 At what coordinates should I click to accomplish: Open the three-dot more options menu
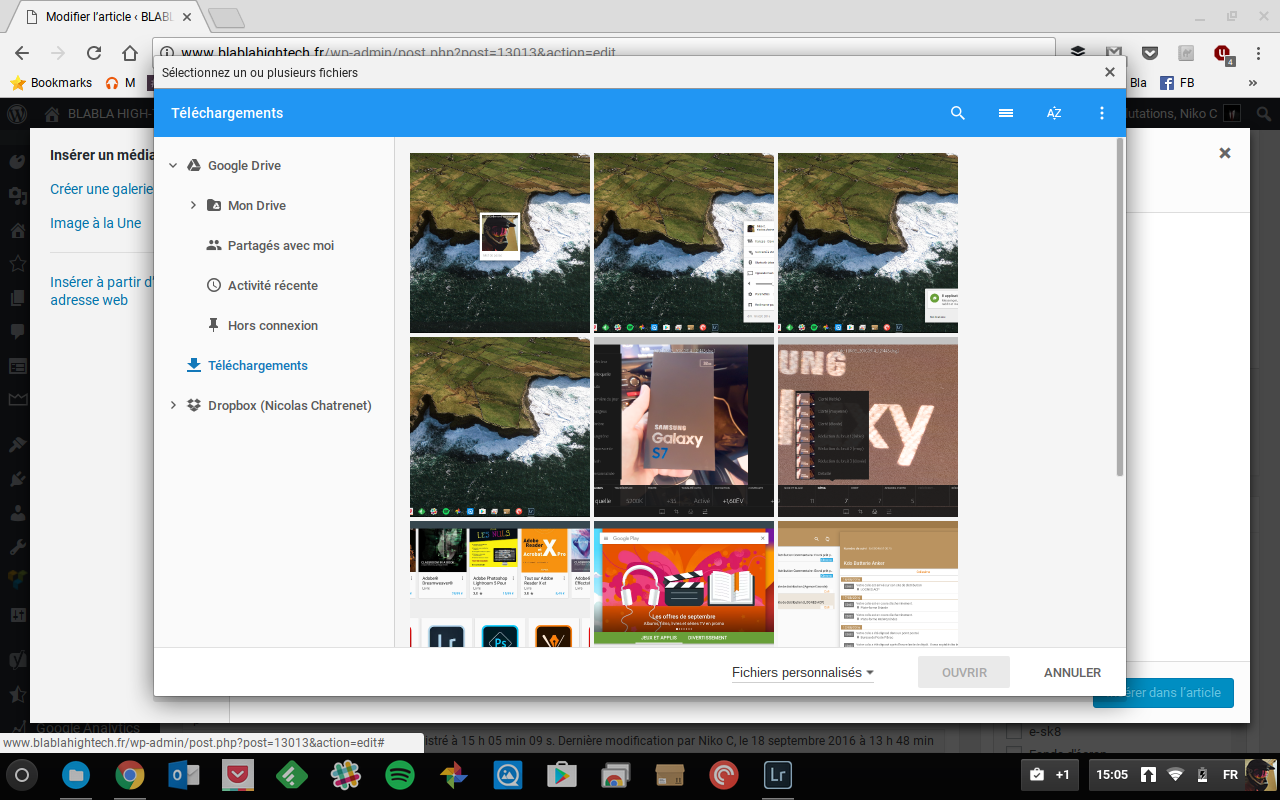(1102, 113)
